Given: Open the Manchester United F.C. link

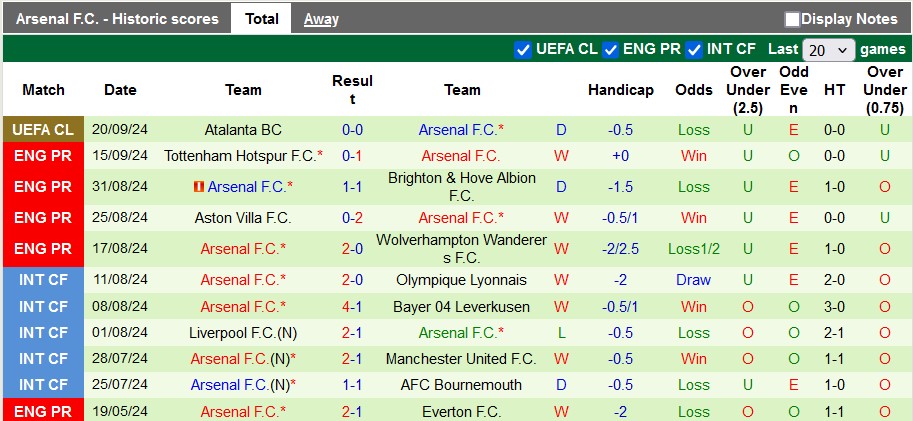Looking at the screenshot, I should 462,359.
